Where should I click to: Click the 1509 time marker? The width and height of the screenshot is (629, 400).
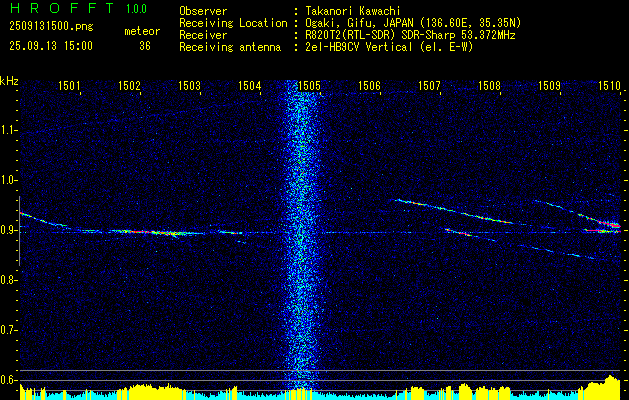550,85
